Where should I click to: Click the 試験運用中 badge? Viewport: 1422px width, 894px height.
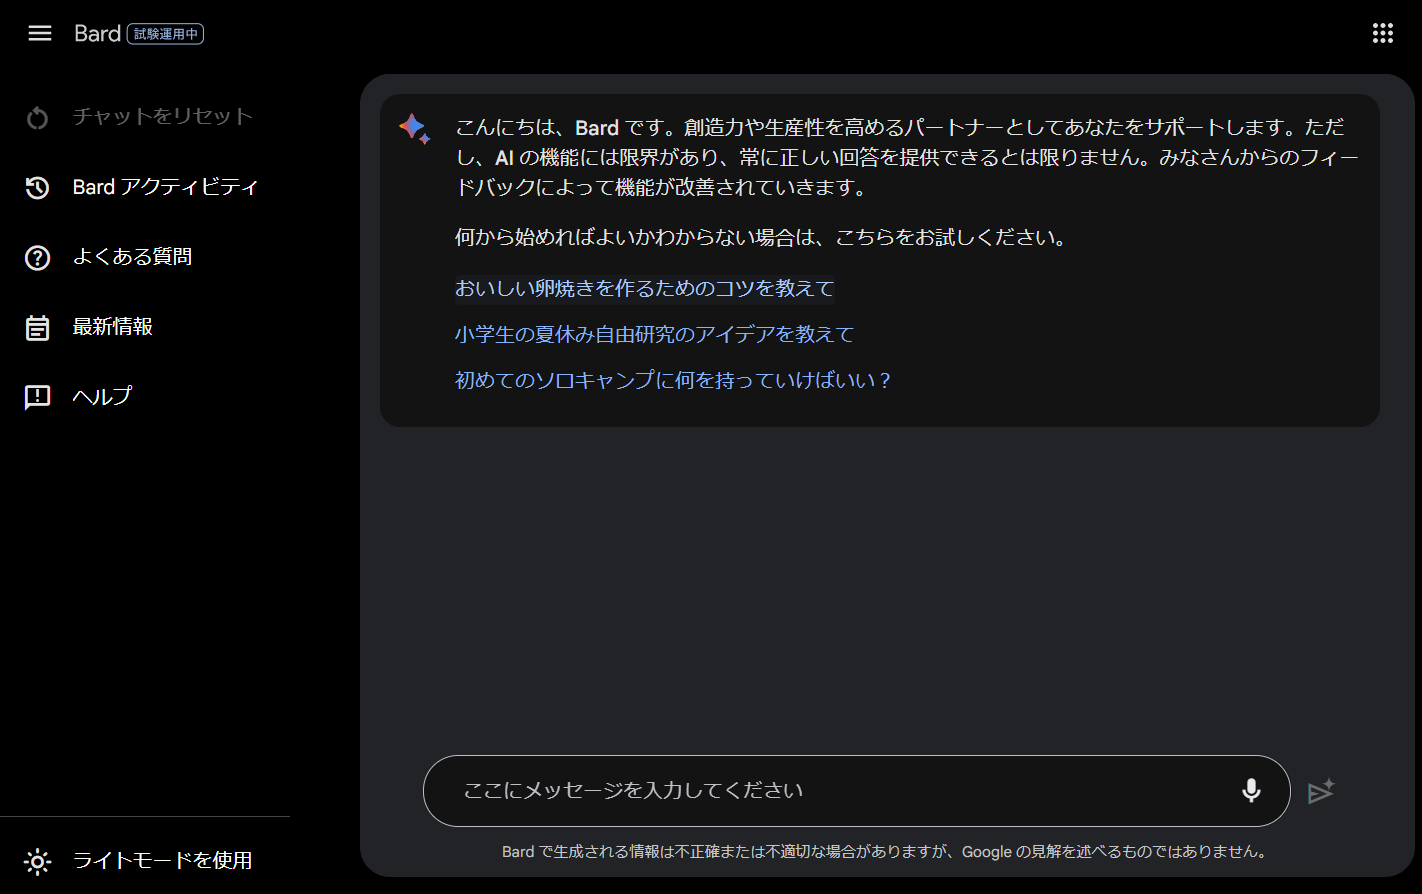[x=166, y=34]
